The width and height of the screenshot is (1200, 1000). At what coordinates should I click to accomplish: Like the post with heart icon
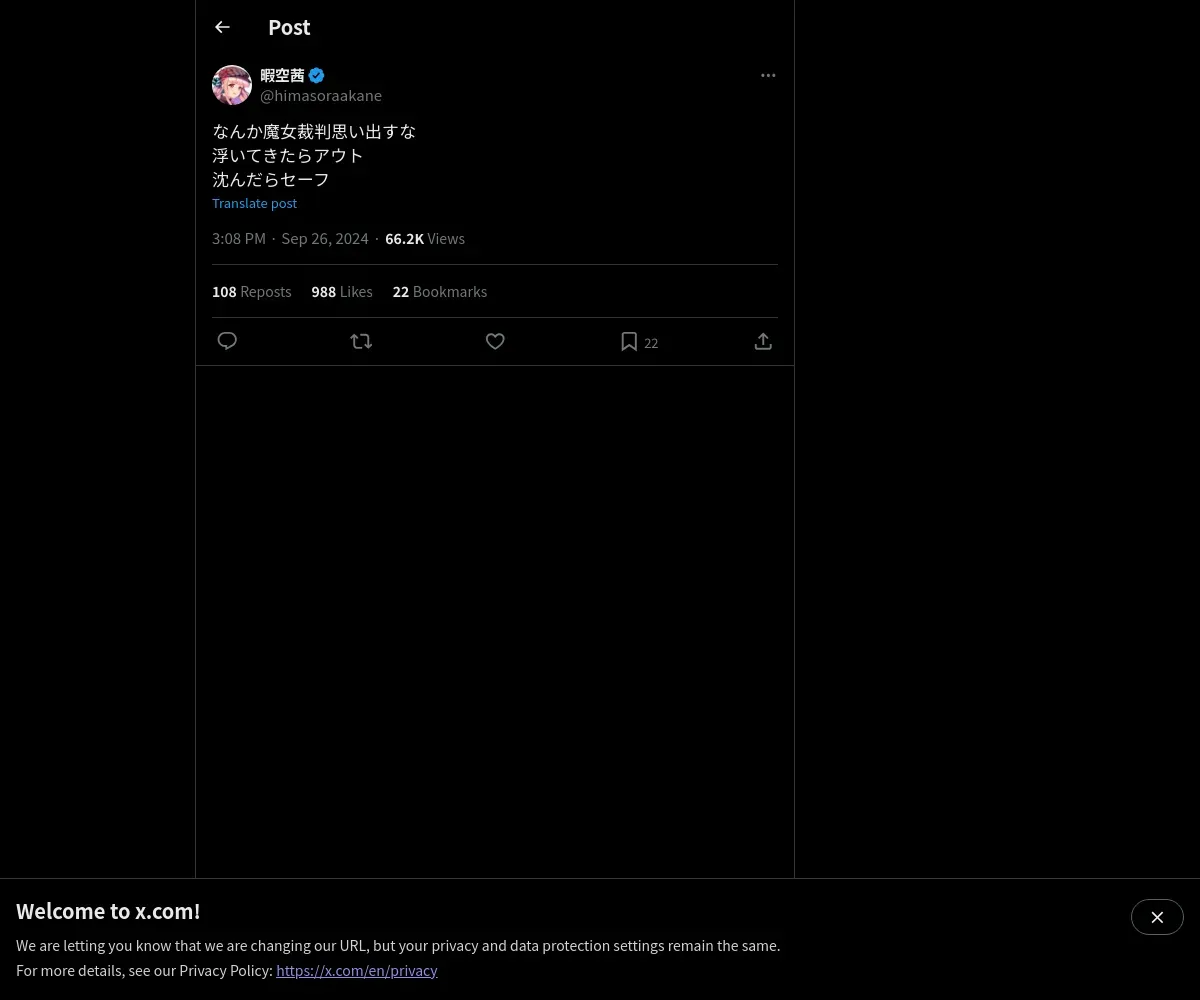(495, 341)
